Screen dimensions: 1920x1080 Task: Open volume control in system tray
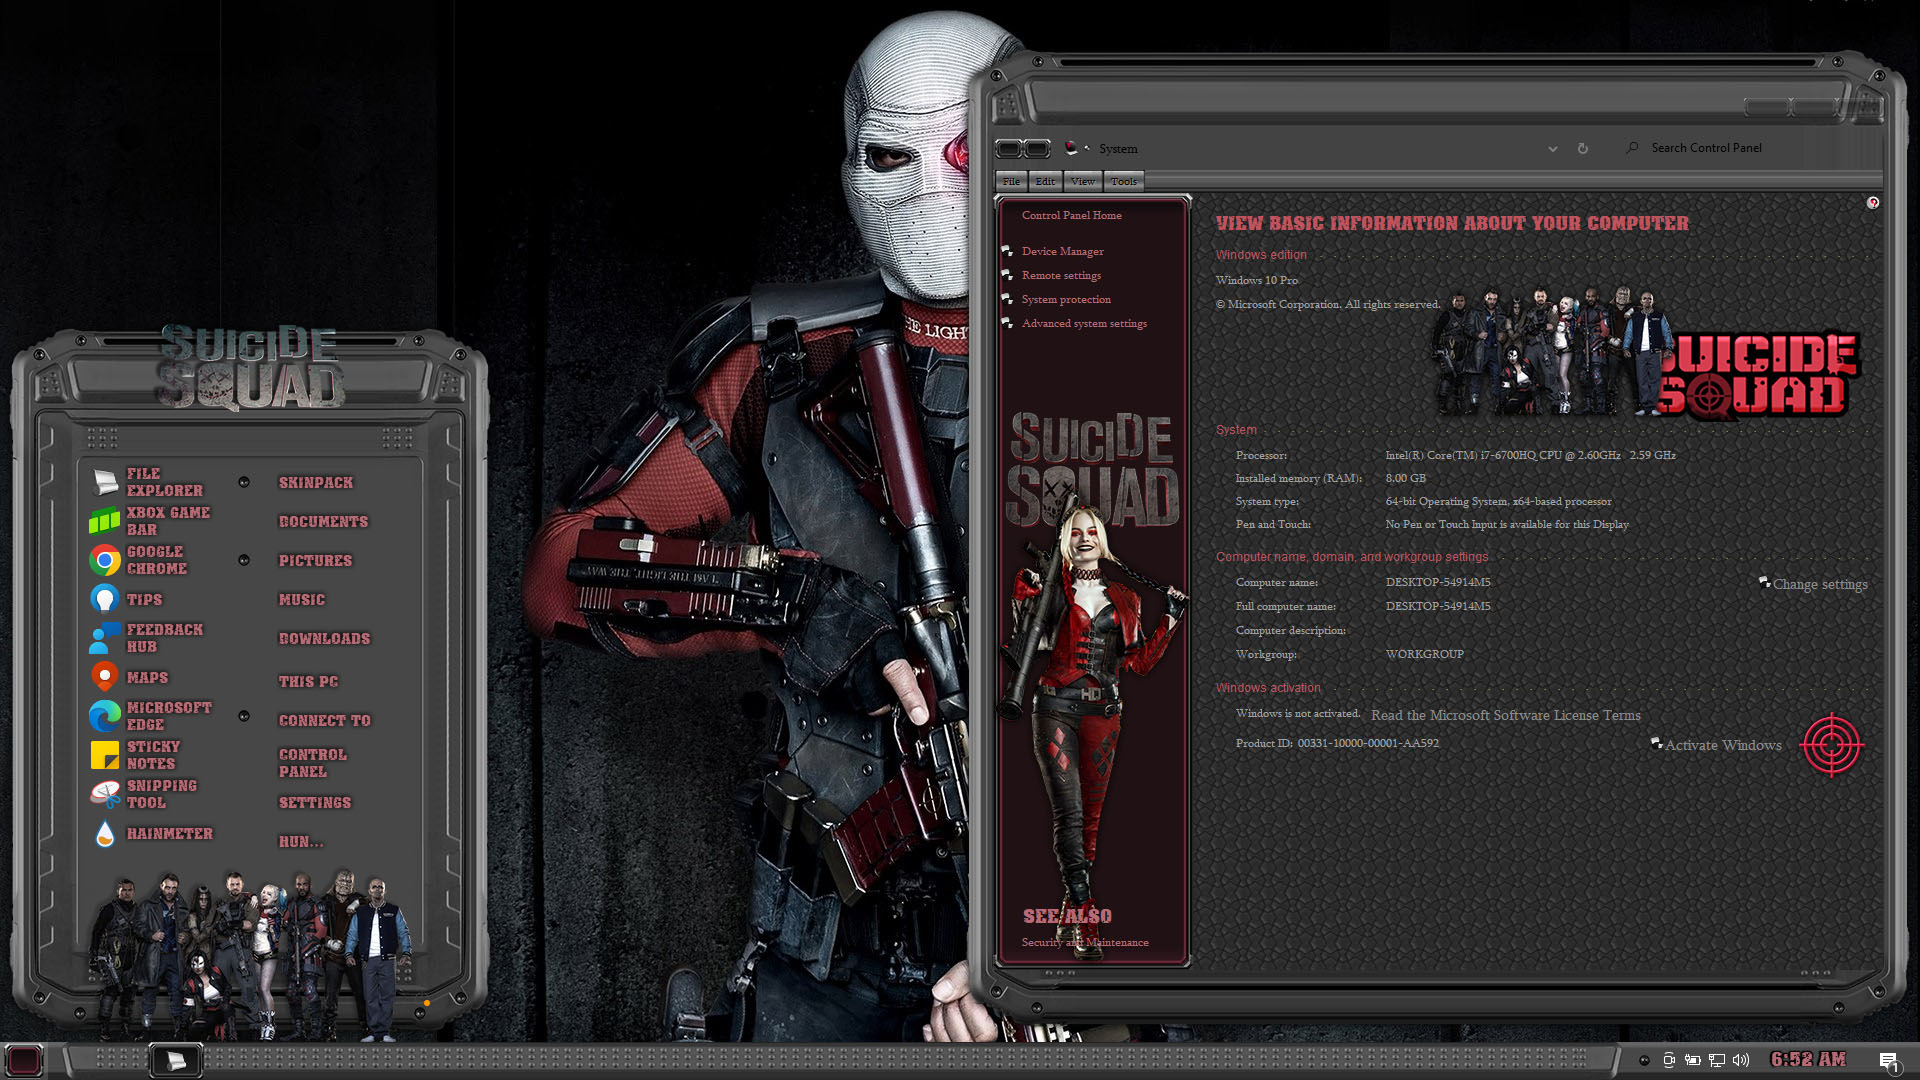[1741, 1060]
